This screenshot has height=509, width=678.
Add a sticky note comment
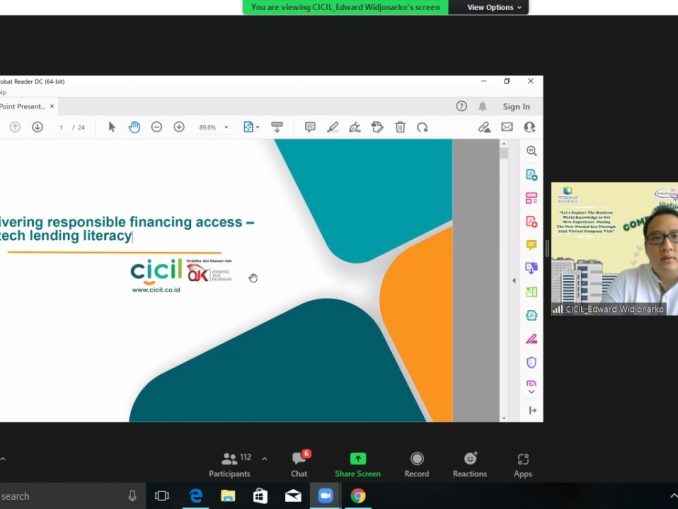pos(310,127)
